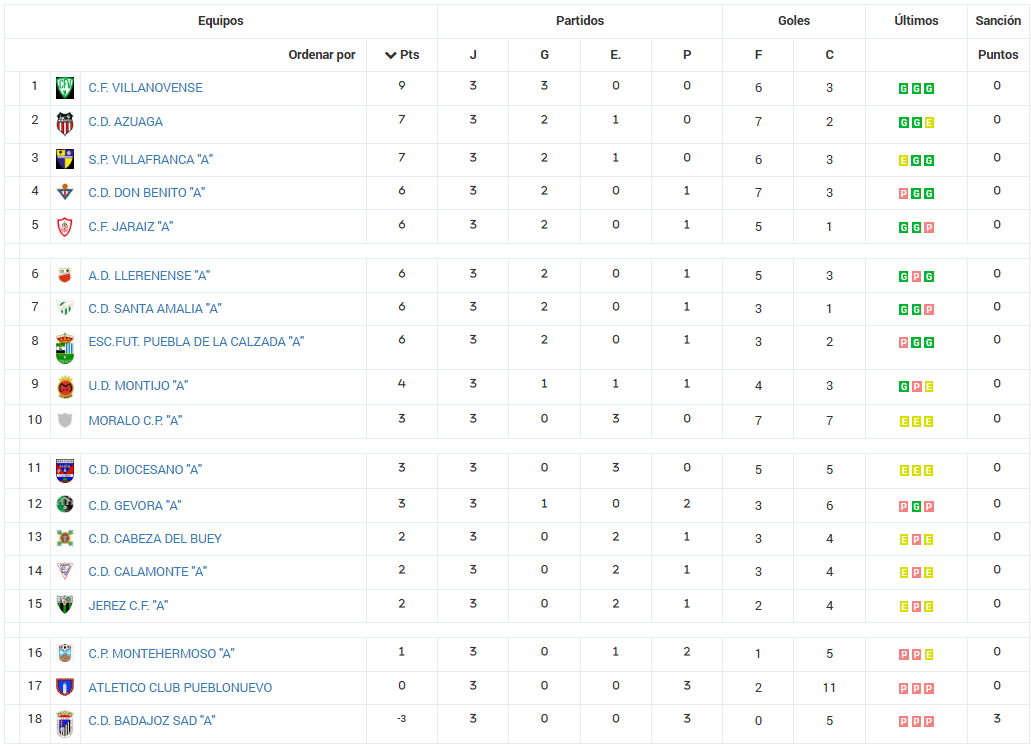The width and height of the screenshot is (1031, 746).
Task: Open C.D. DON BENITO "A" link
Action: tap(147, 193)
